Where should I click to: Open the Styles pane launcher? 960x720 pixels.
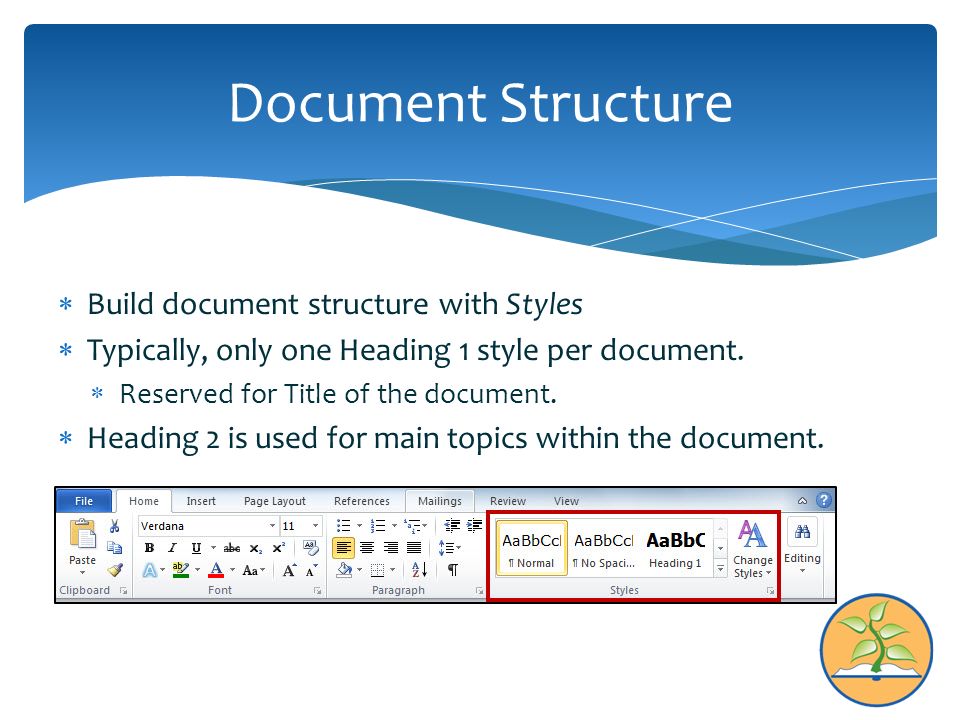(x=770, y=591)
